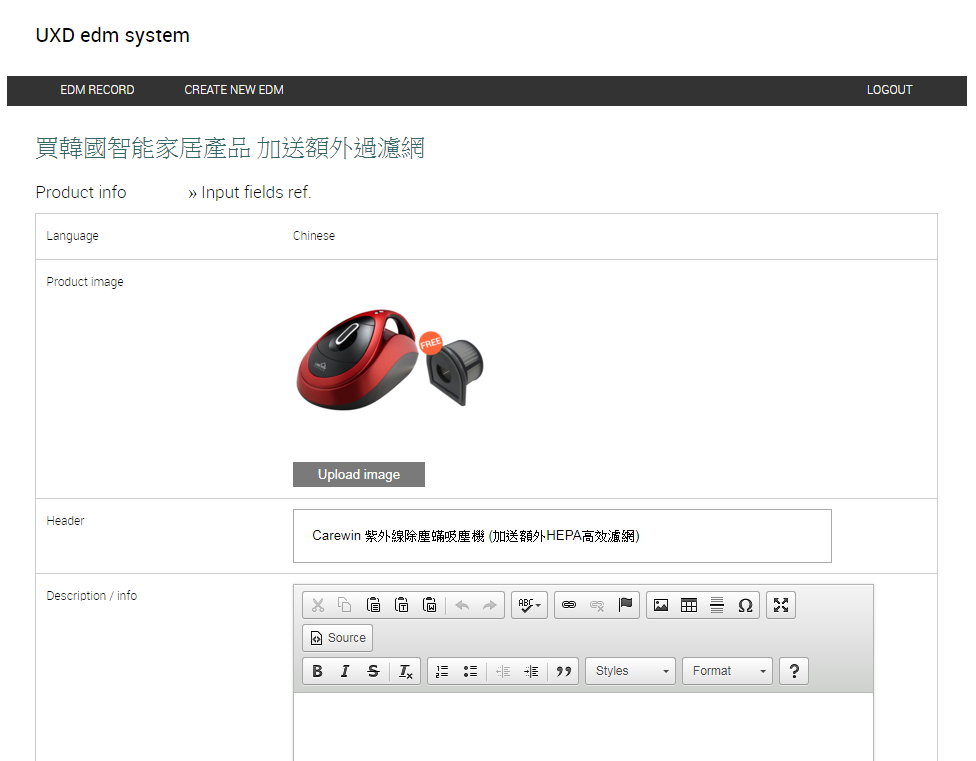Open the EDM RECORD menu item

pyautogui.click(x=97, y=90)
